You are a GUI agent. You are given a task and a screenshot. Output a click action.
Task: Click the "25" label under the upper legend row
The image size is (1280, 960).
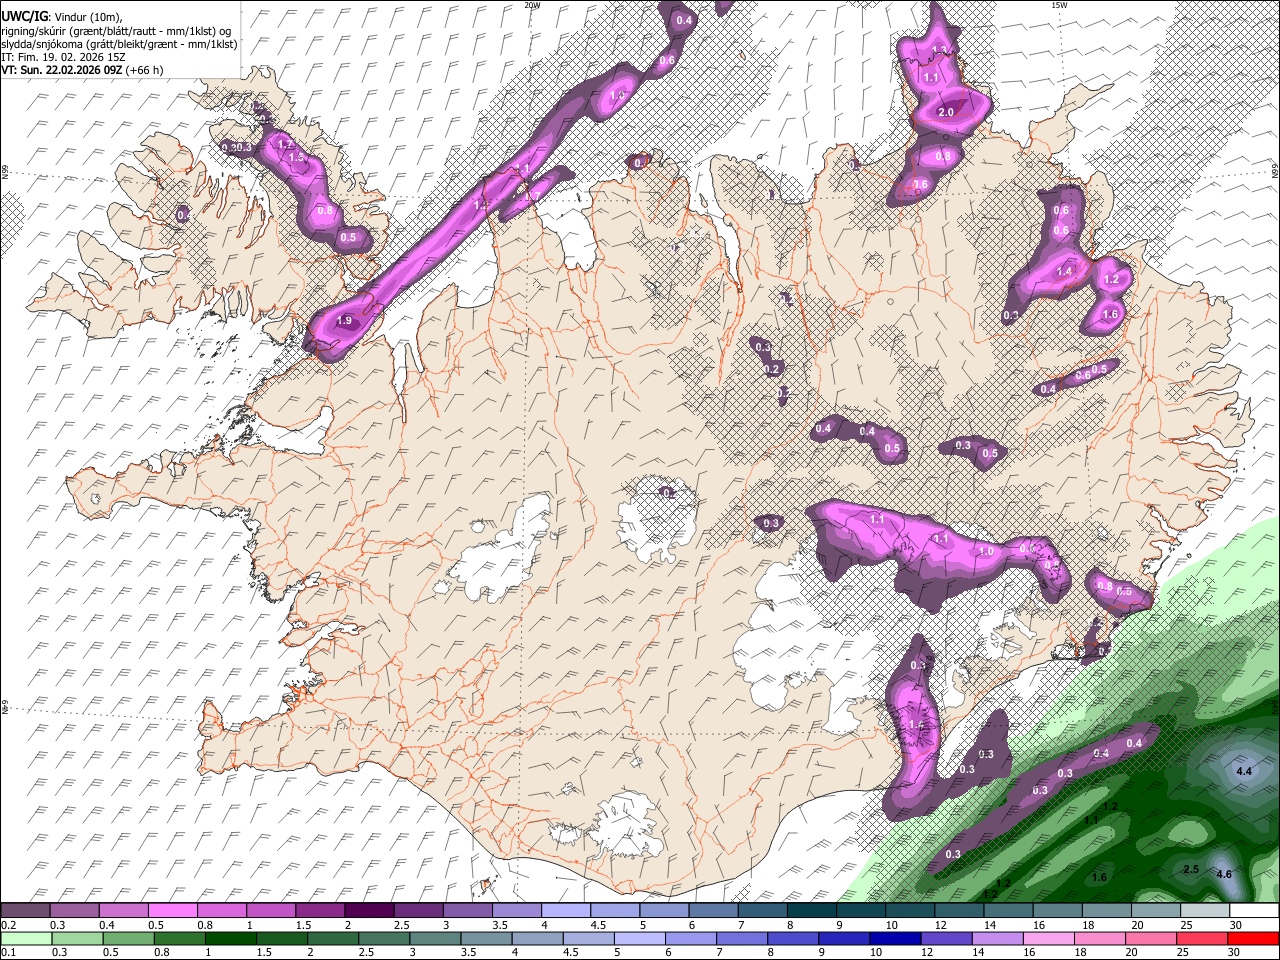point(1186,925)
